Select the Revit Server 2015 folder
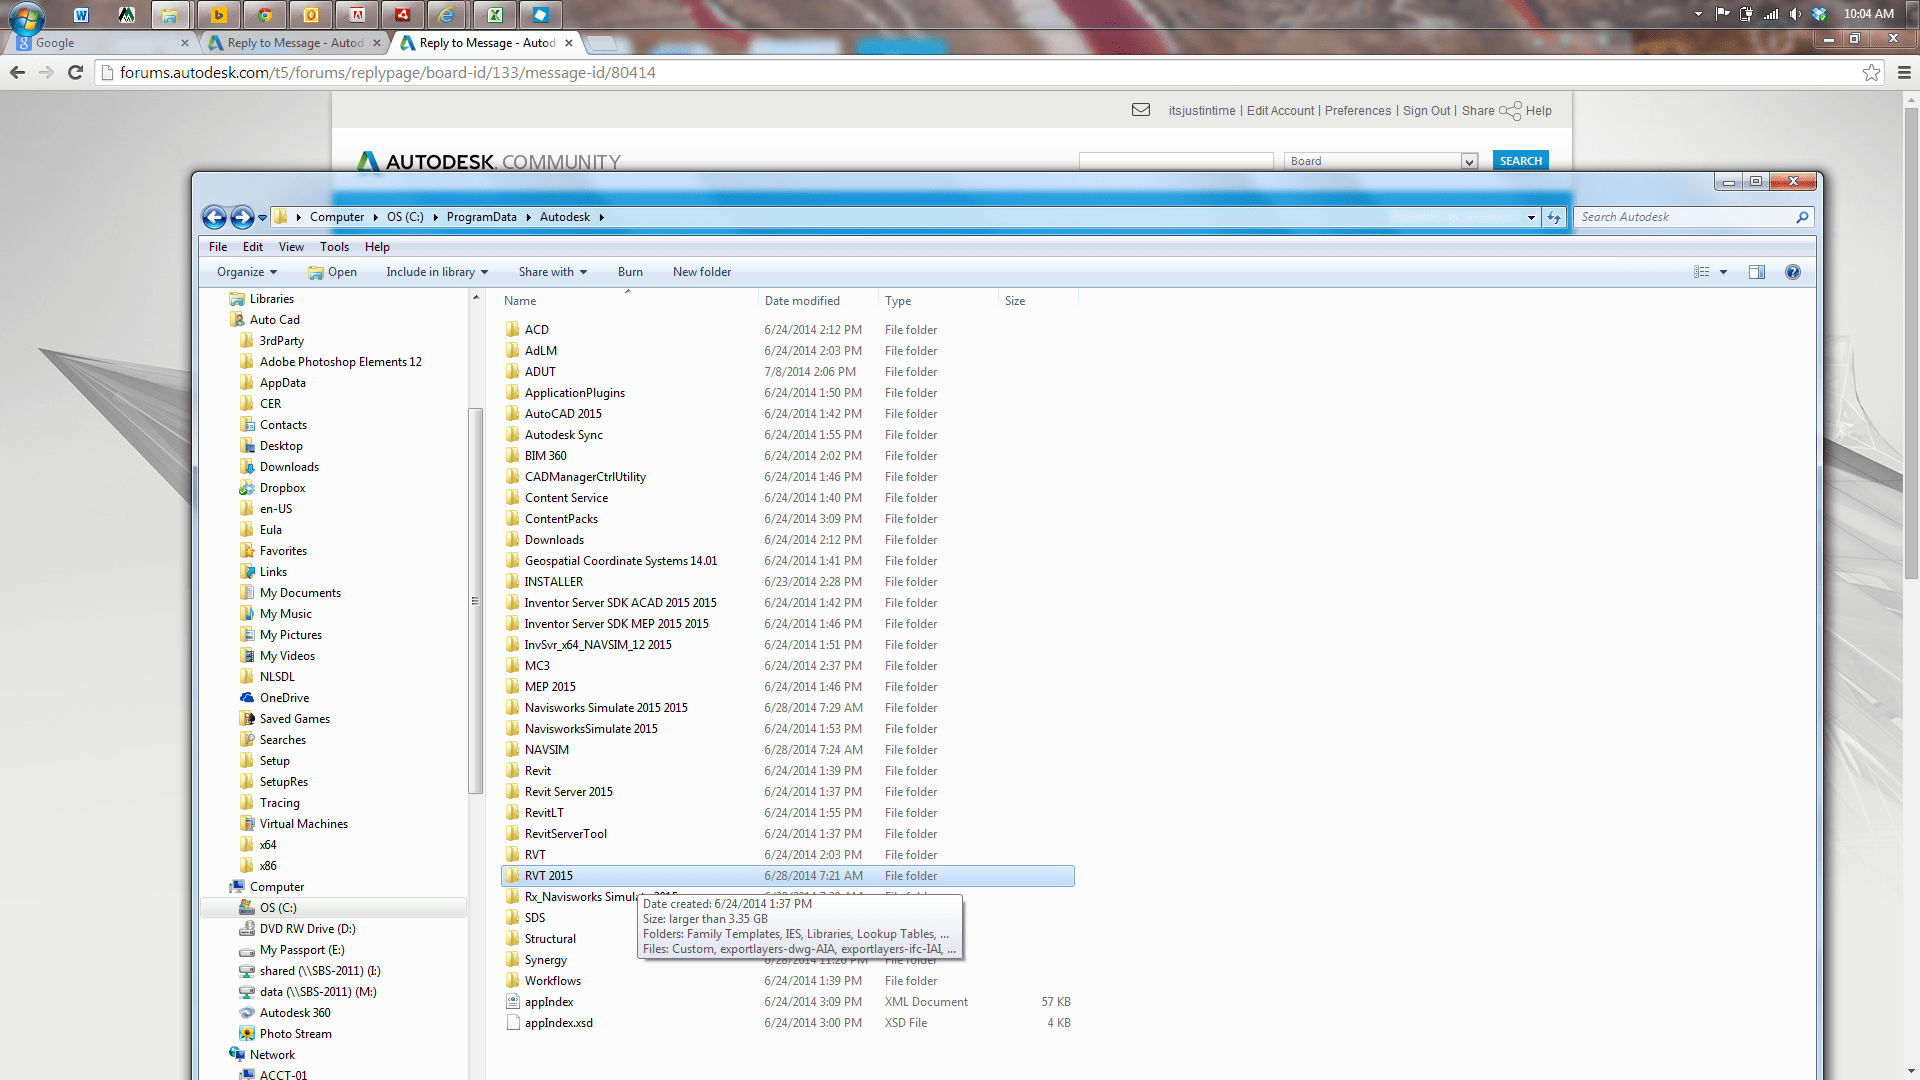The width and height of the screenshot is (1920, 1080). click(568, 792)
